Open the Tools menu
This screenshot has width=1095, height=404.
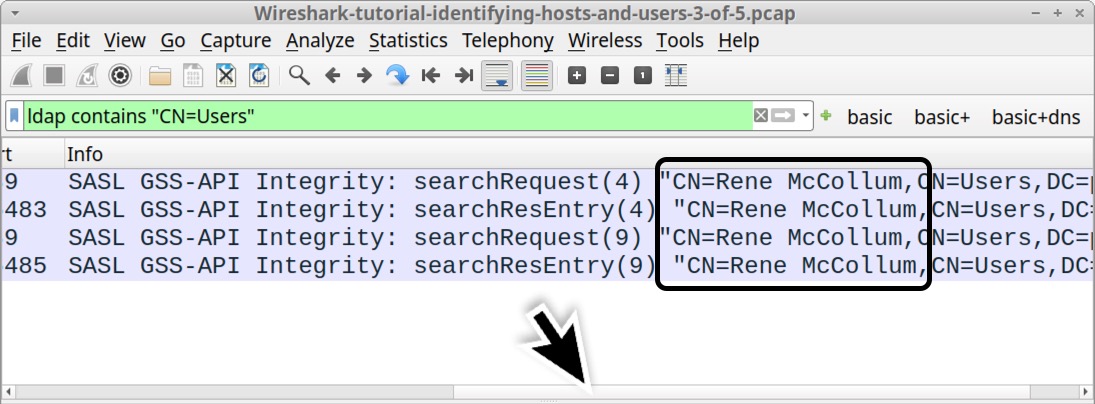tap(680, 41)
